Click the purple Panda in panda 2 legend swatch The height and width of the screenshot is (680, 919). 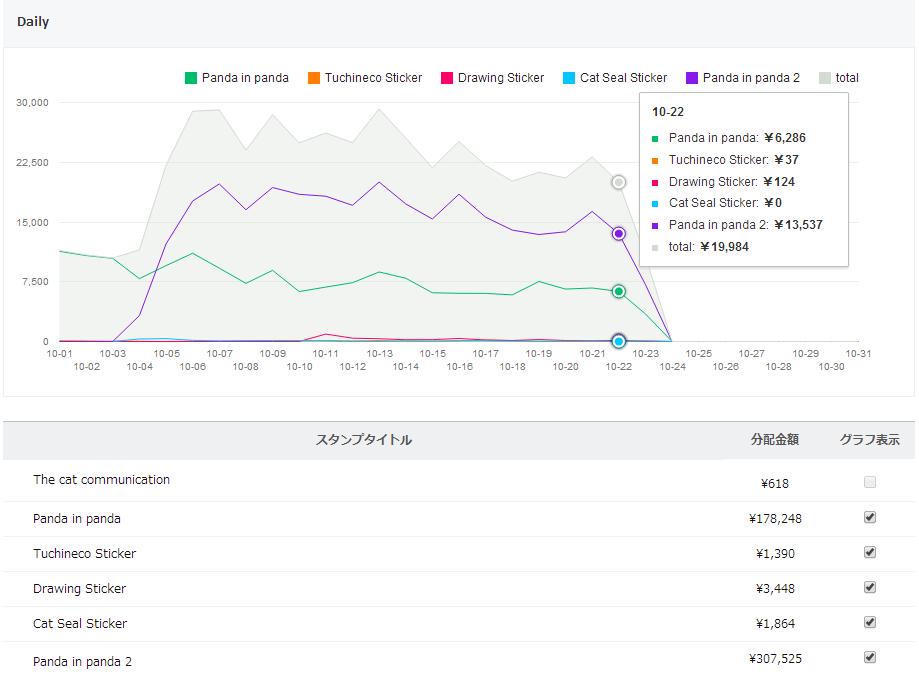coord(692,78)
